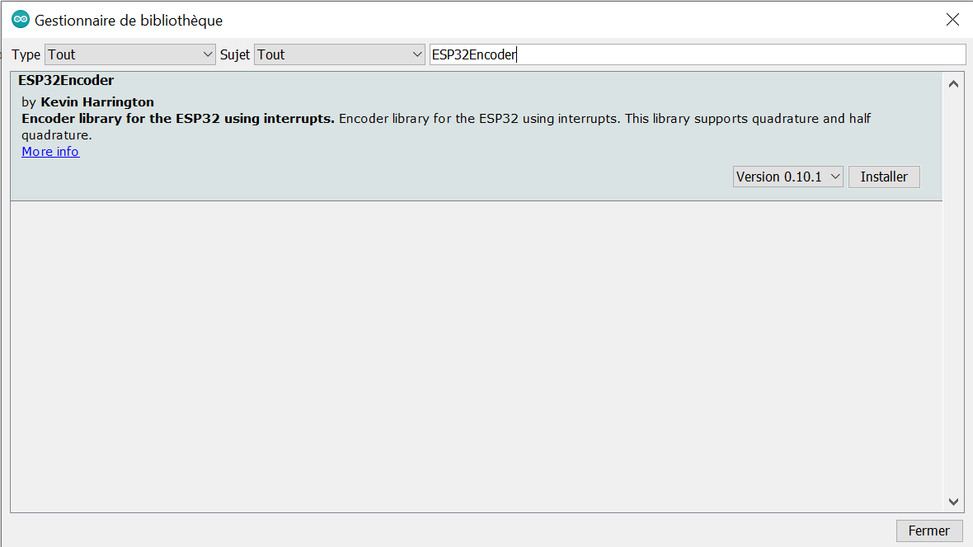Click blank space left of the Version selector
The width and height of the screenshot is (973, 547).
(x=400, y=177)
